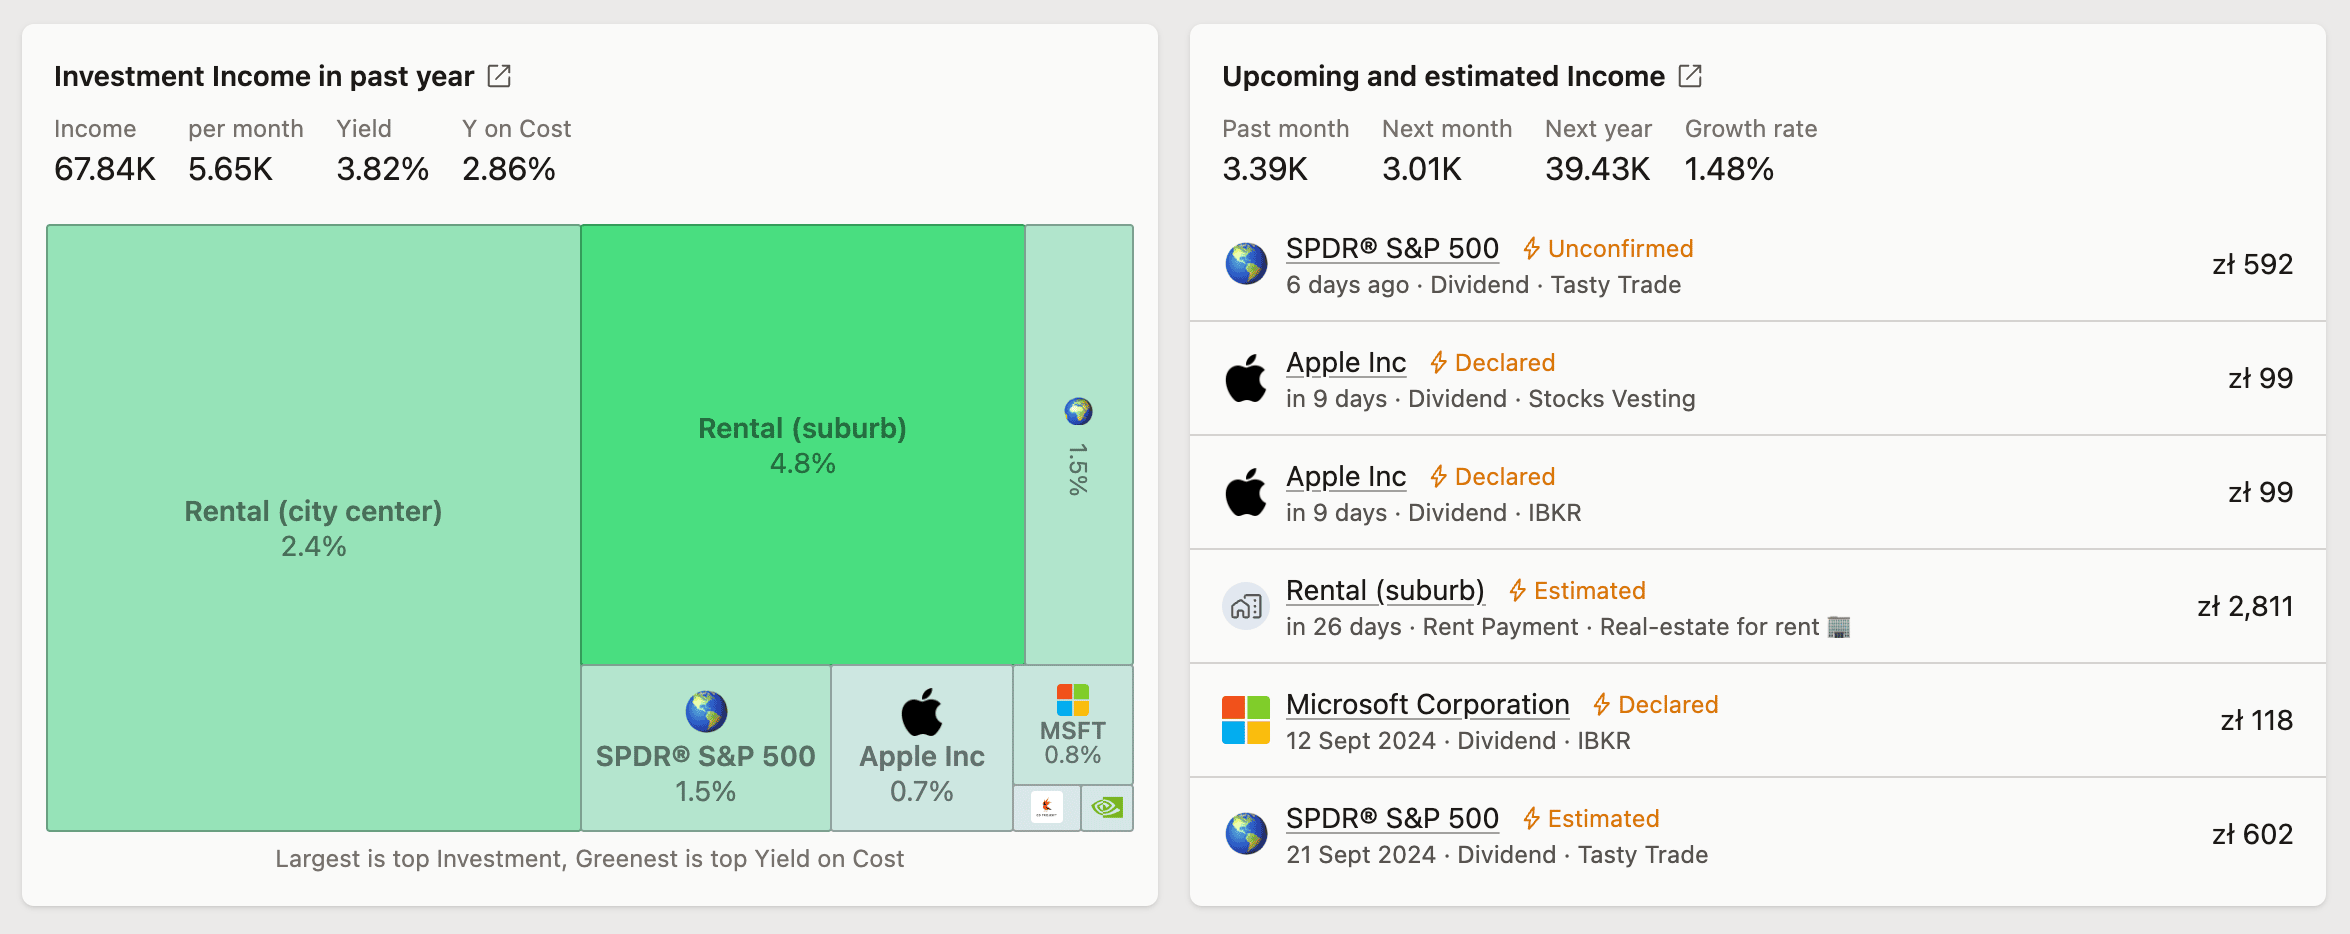Click the Y on Cost value 2.86%

pyautogui.click(x=509, y=169)
